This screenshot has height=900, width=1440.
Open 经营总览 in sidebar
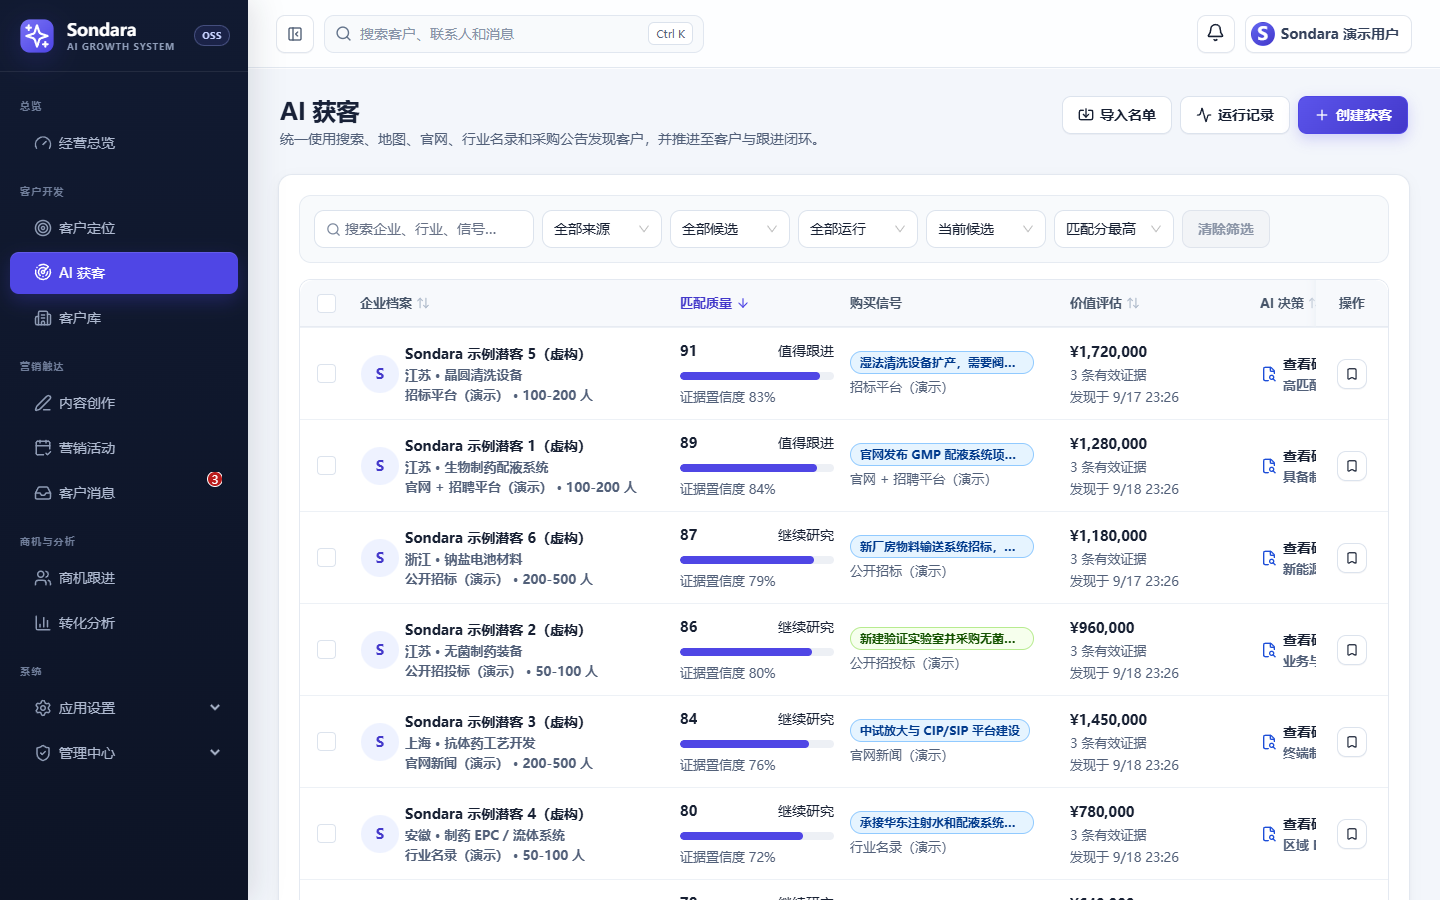pyautogui.click(x=124, y=143)
